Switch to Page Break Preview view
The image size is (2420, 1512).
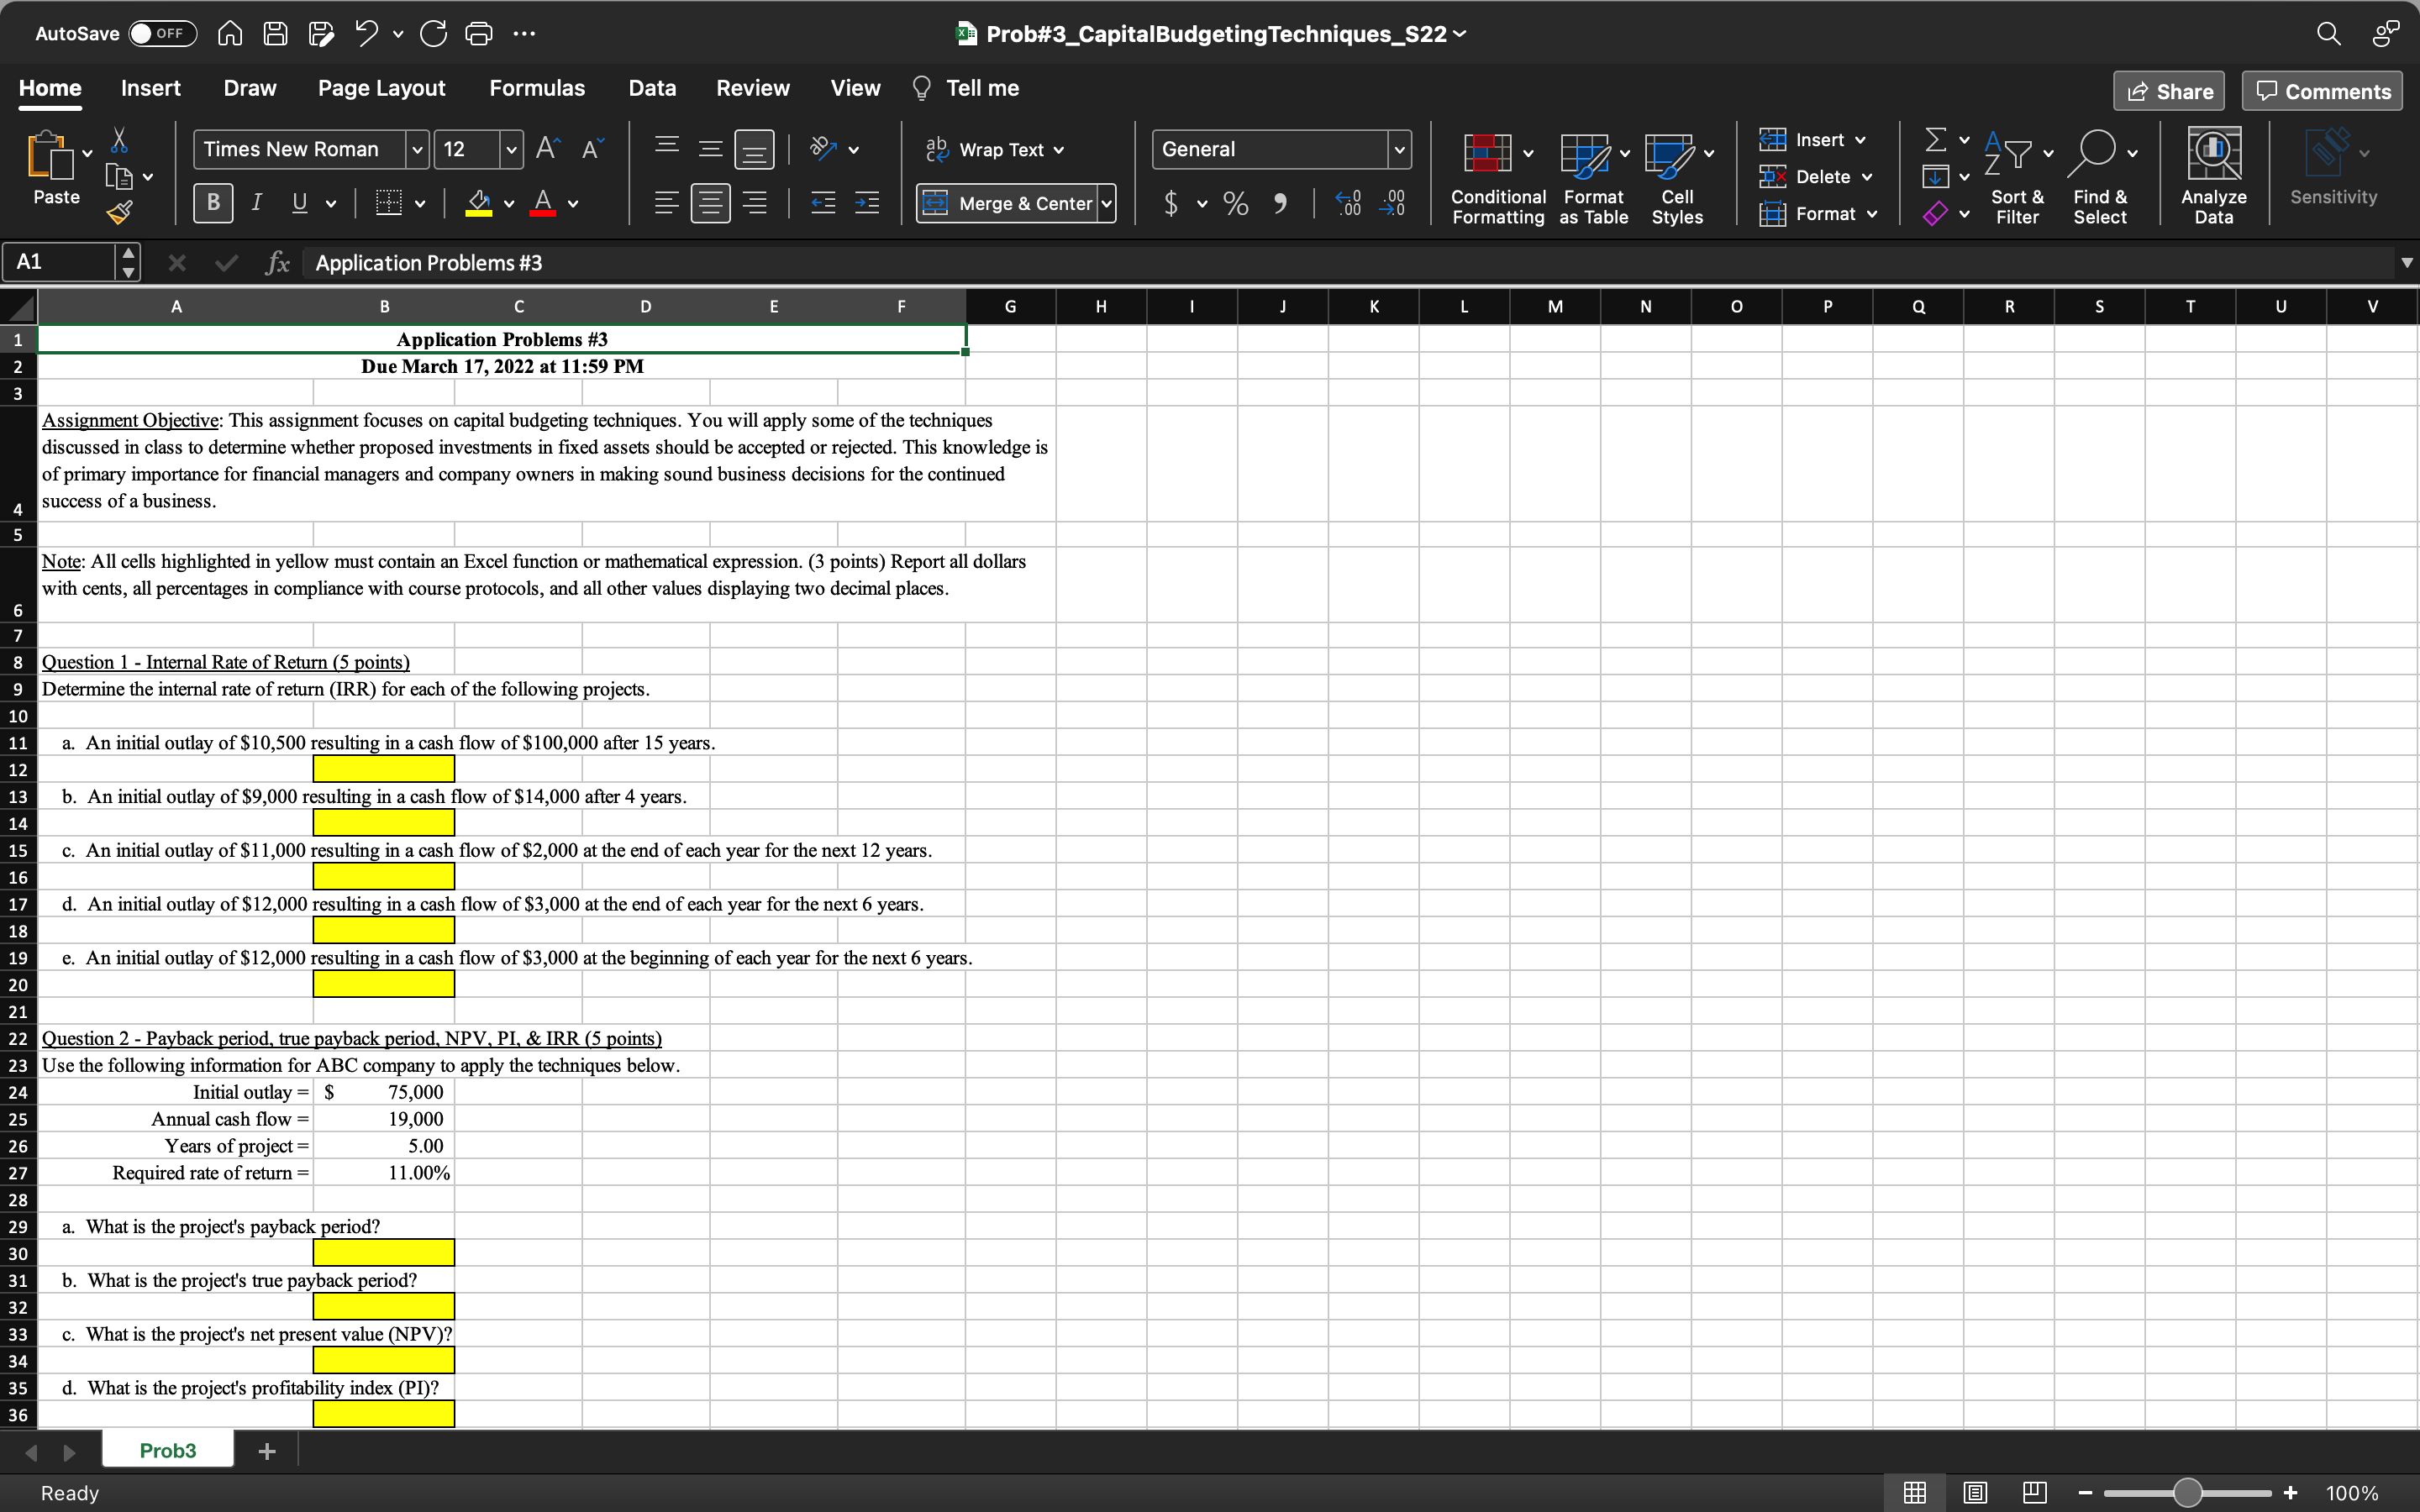click(x=2034, y=1493)
